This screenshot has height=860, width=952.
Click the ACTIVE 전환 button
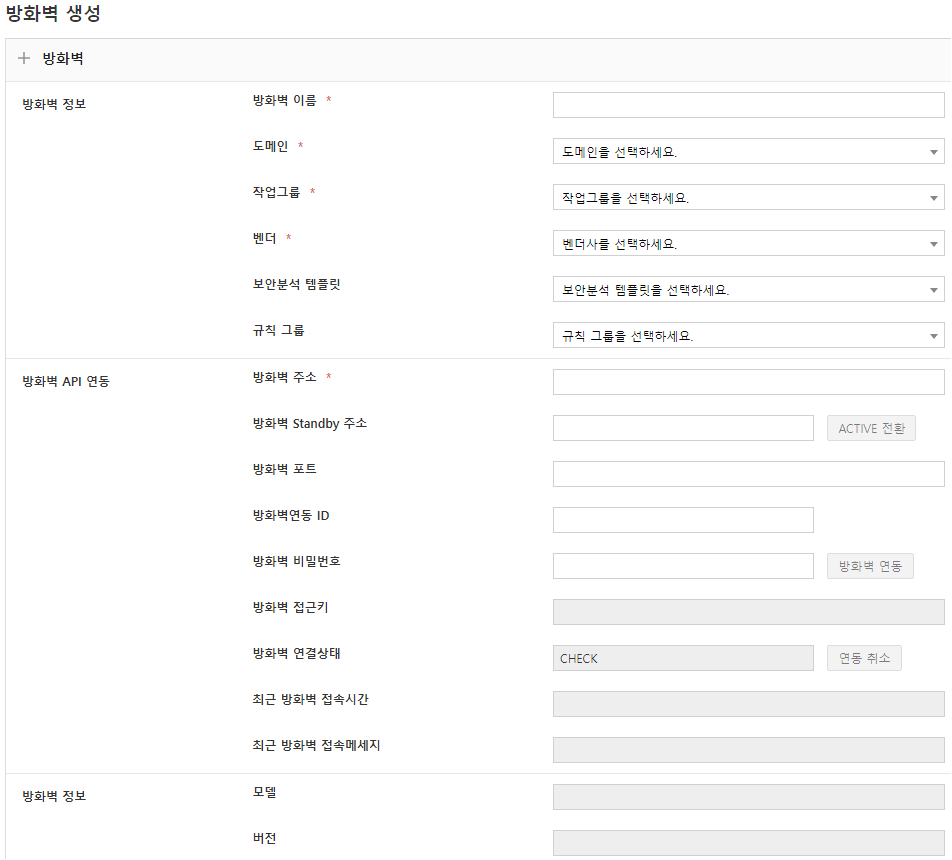(871, 428)
